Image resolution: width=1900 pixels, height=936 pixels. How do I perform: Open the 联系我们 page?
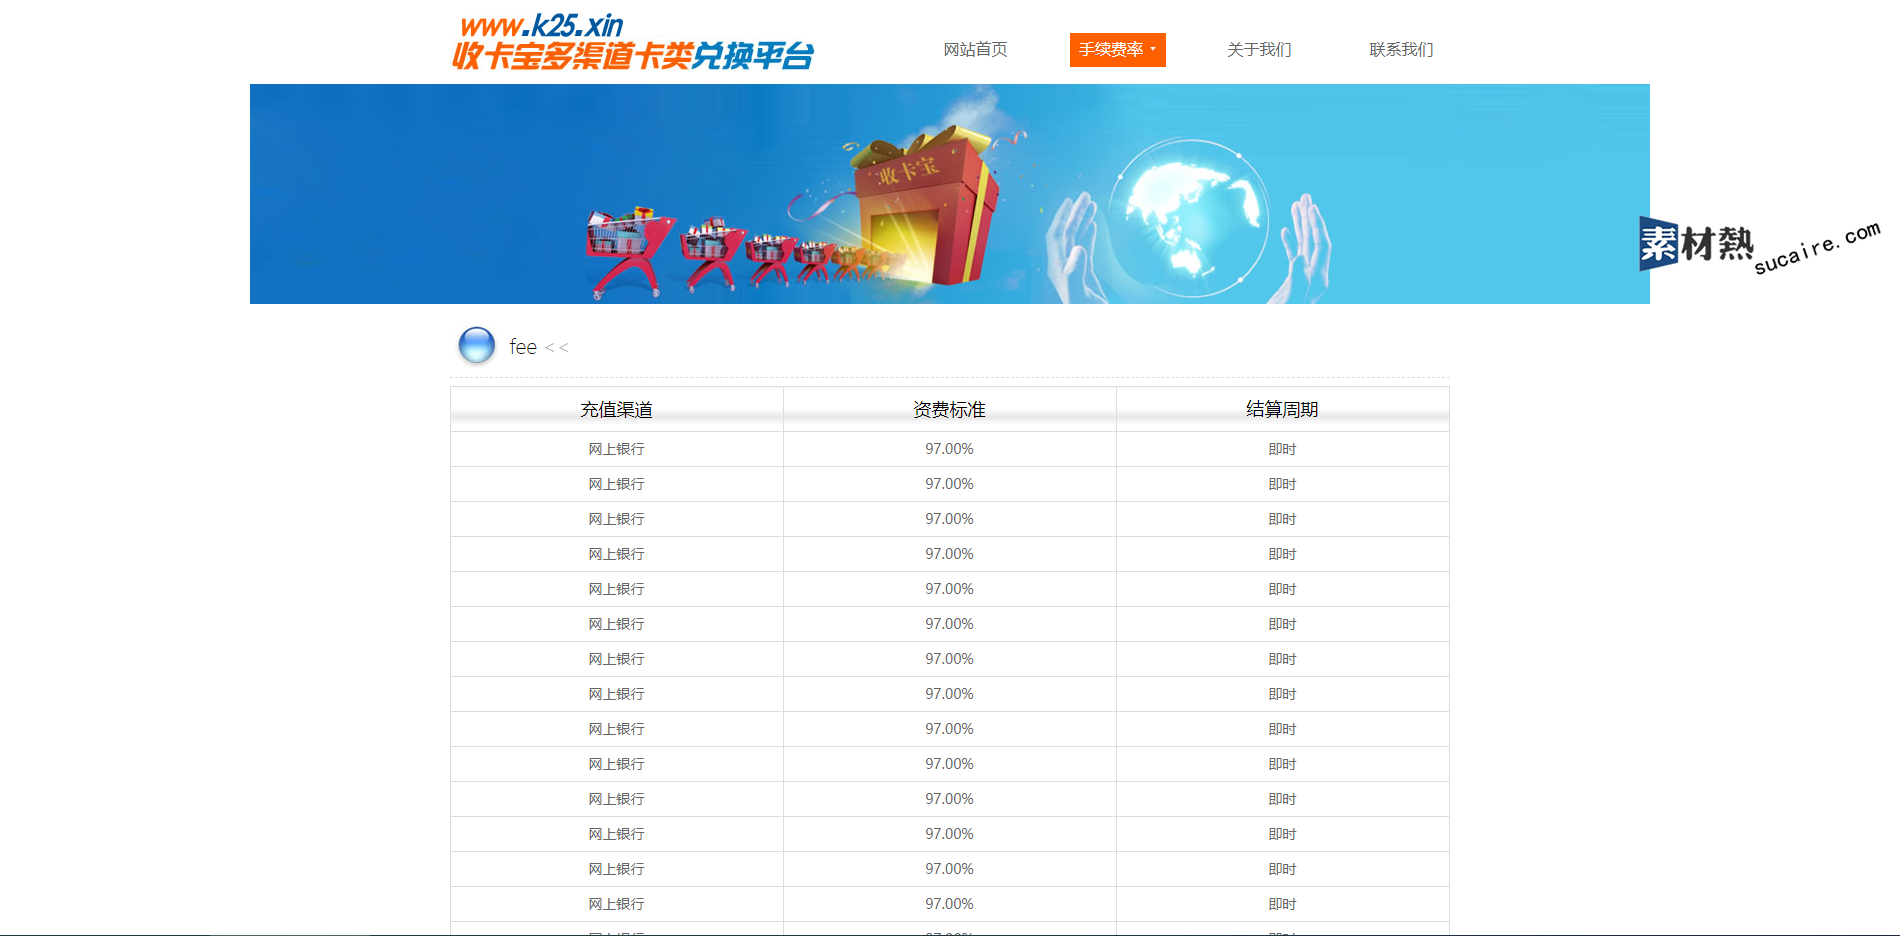point(1401,50)
